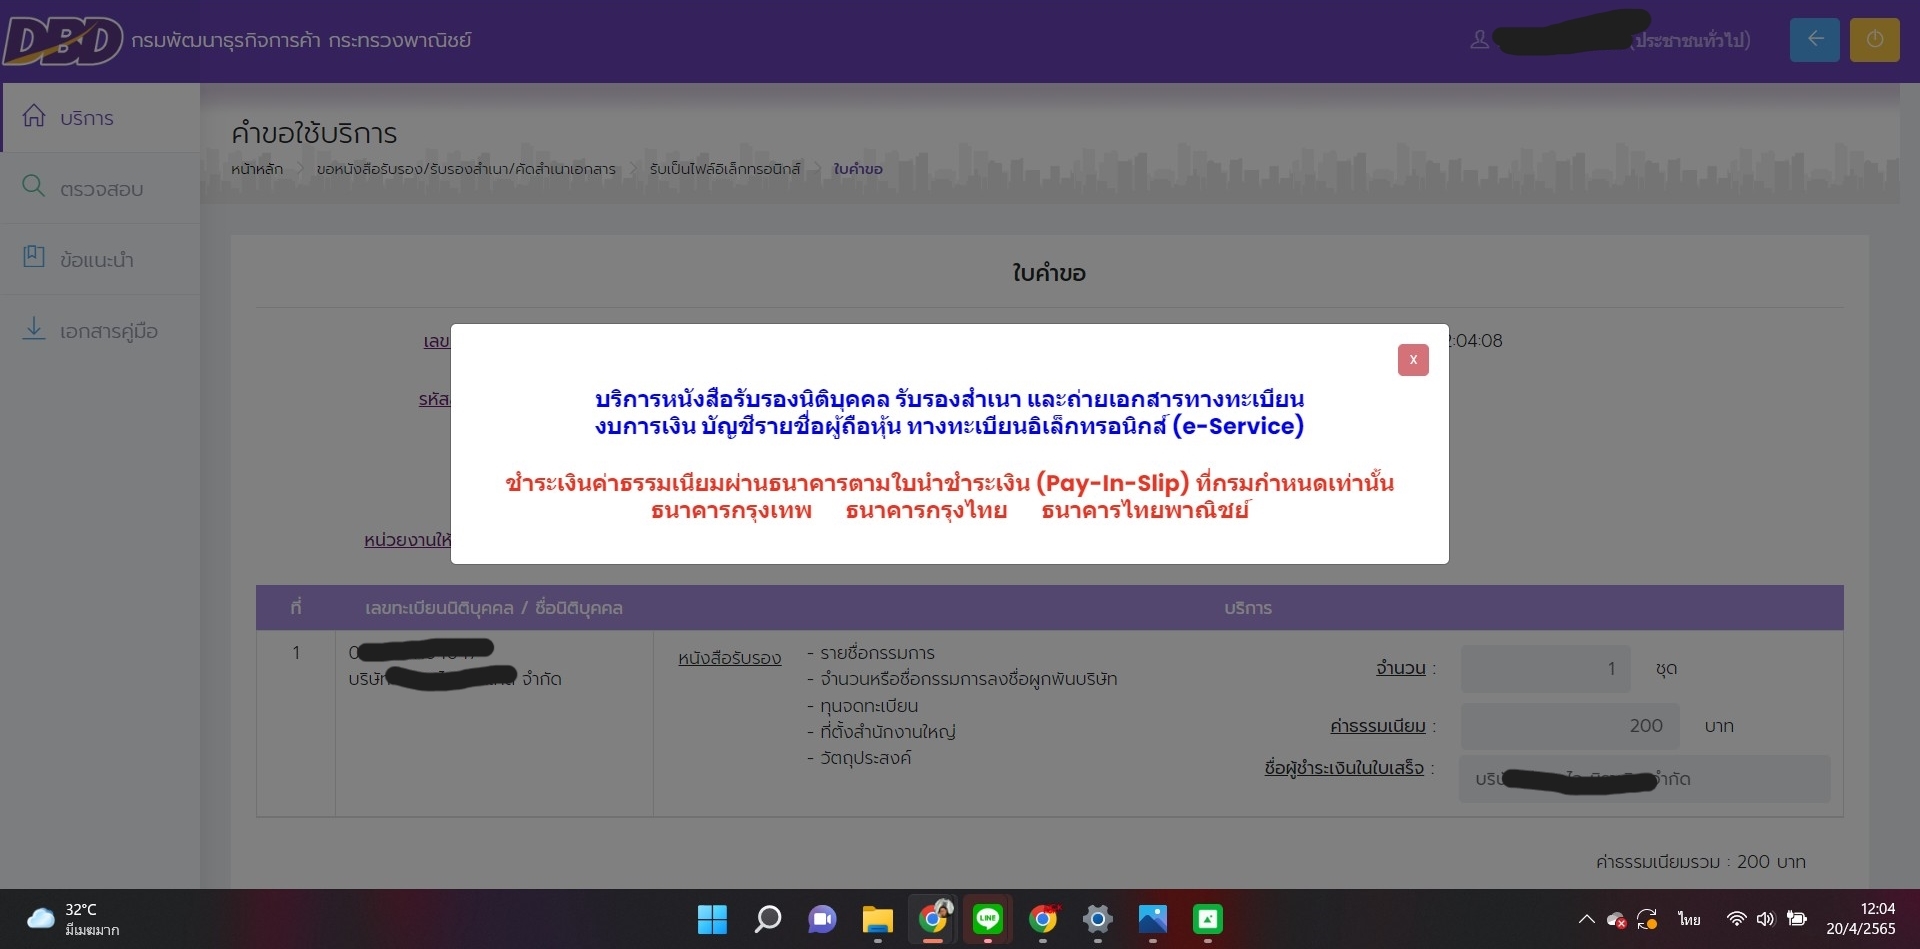Image resolution: width=1920 pixels, height=949 pixels.
Task: Click the หนังสือรับรอง label in table
Action: click(x=729, y=658)
